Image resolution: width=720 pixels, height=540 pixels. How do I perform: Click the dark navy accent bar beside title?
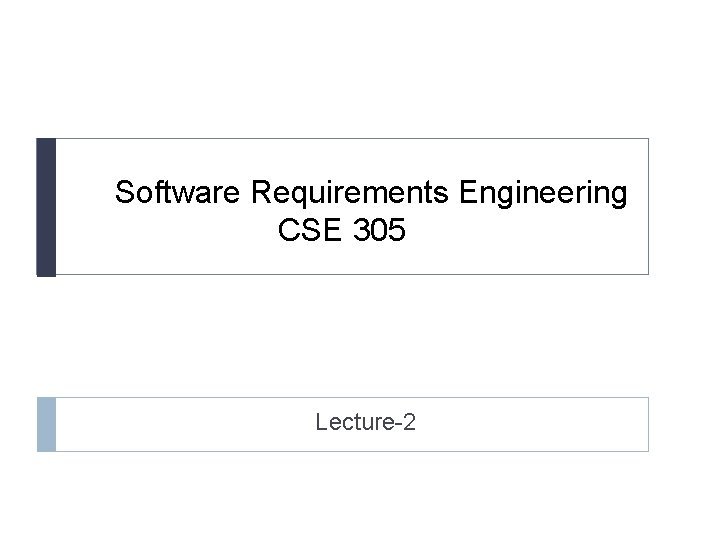coord(46,206)
